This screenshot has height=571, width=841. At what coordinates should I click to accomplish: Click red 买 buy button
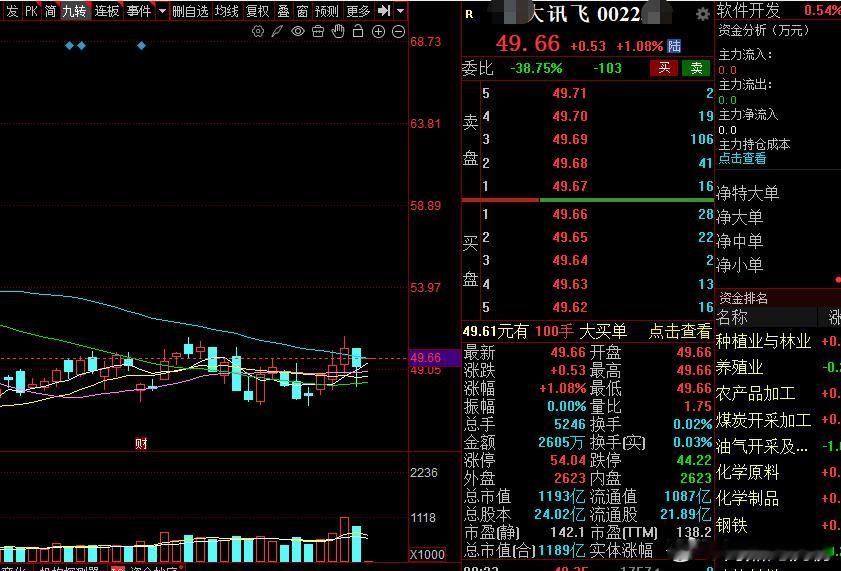pyautogui.click(x=664, y=68)
